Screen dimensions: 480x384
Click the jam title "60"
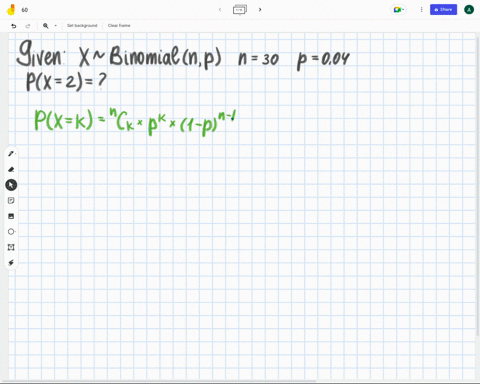(25, 10)
